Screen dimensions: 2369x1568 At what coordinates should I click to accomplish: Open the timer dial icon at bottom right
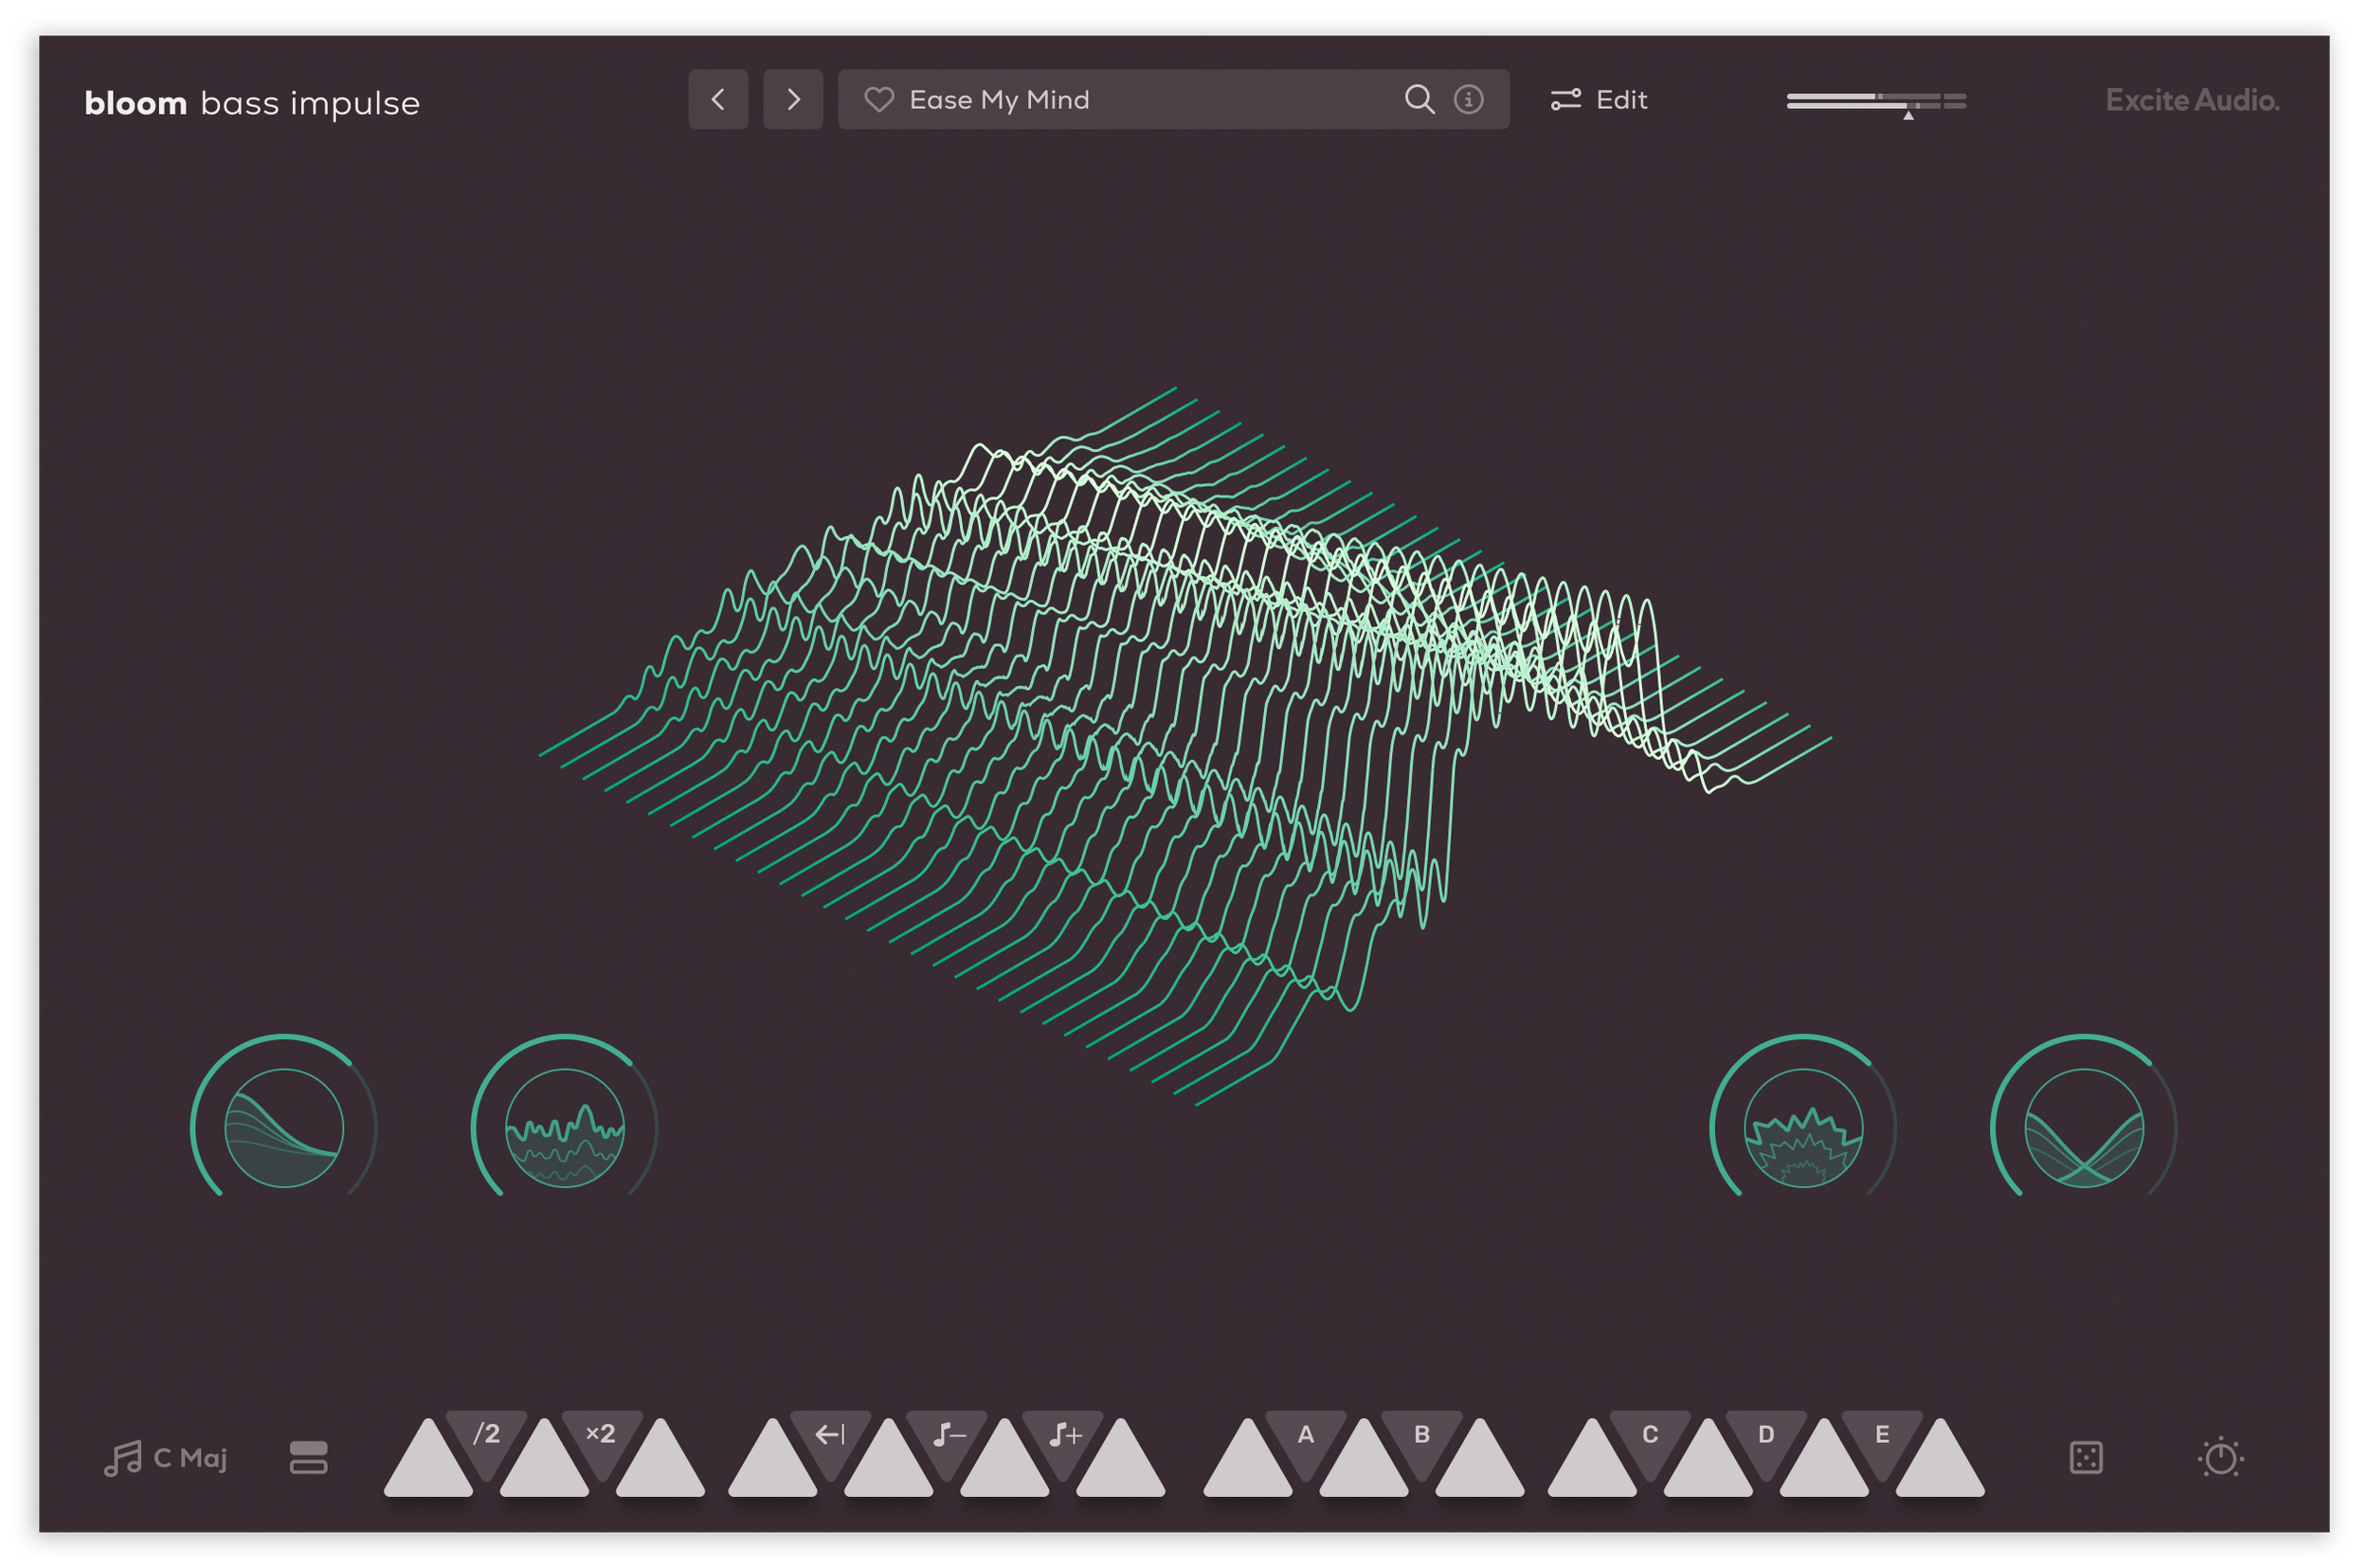[2220, 1457]
